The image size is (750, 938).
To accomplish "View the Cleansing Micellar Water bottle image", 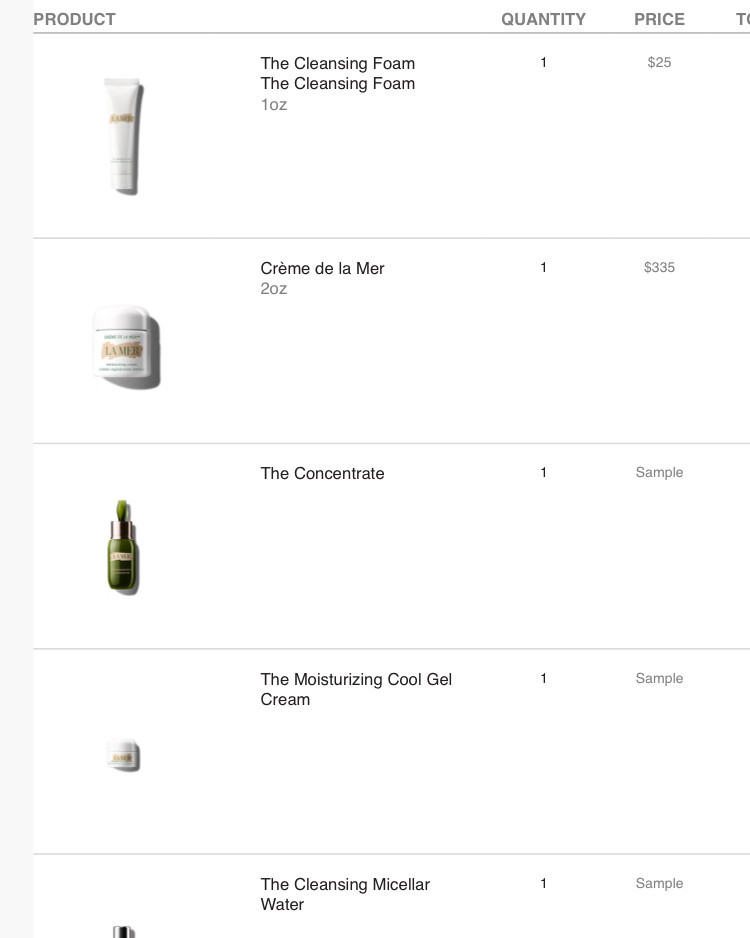I will 123,931.
